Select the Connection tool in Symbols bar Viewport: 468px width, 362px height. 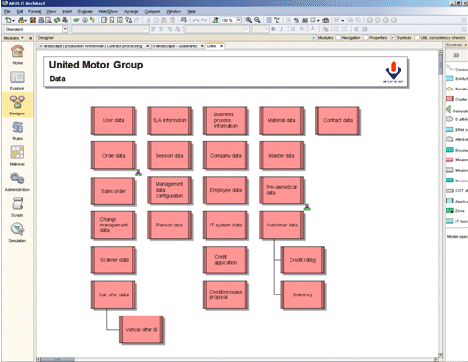[450, 68]
